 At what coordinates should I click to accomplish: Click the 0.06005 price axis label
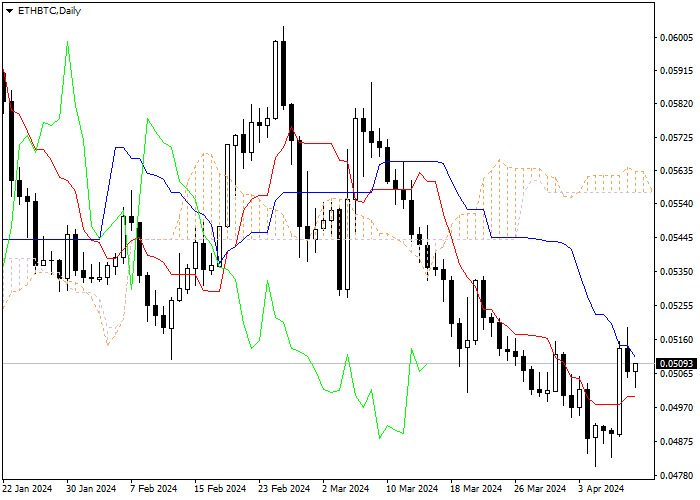(677, 38)
